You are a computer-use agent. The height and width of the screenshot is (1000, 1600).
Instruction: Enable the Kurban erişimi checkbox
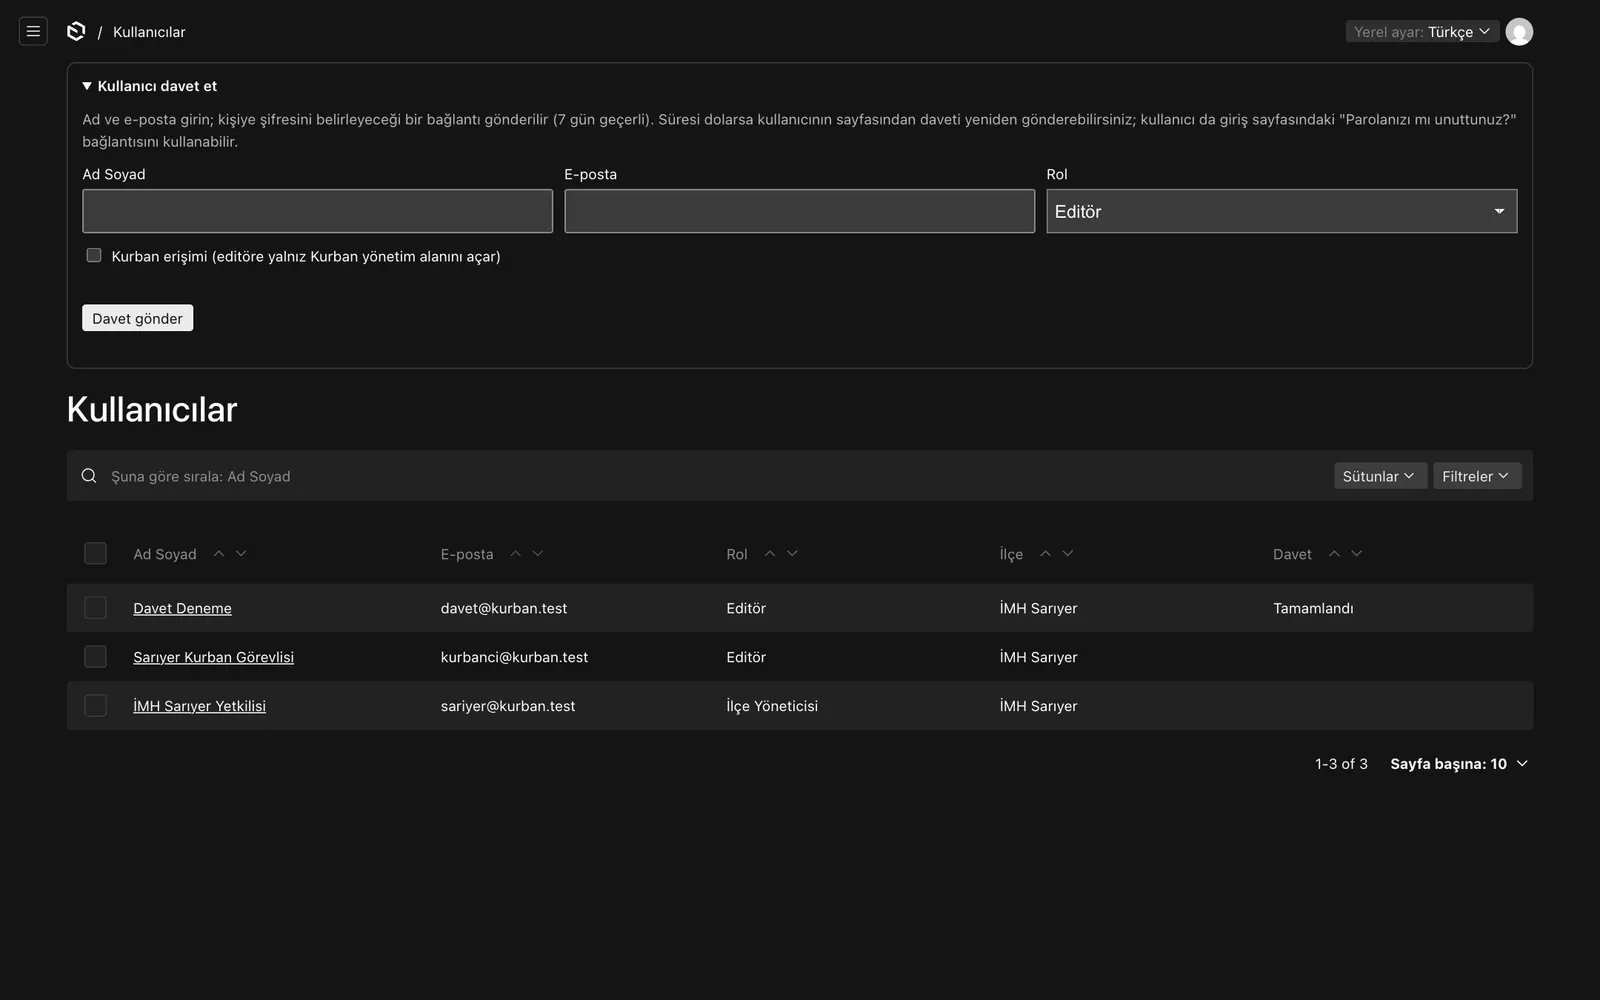pyautogui.click(x=94, y=255)
